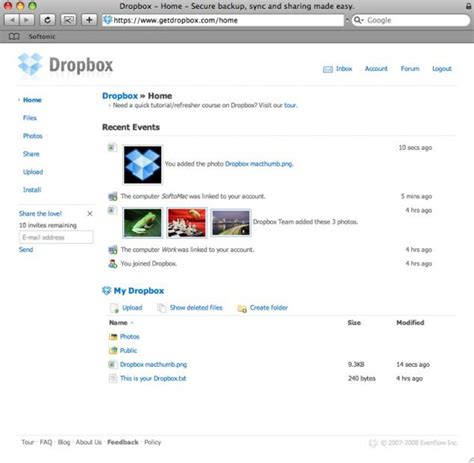Click the Google search field
The image size is (474, 463).
coord(411,20)
